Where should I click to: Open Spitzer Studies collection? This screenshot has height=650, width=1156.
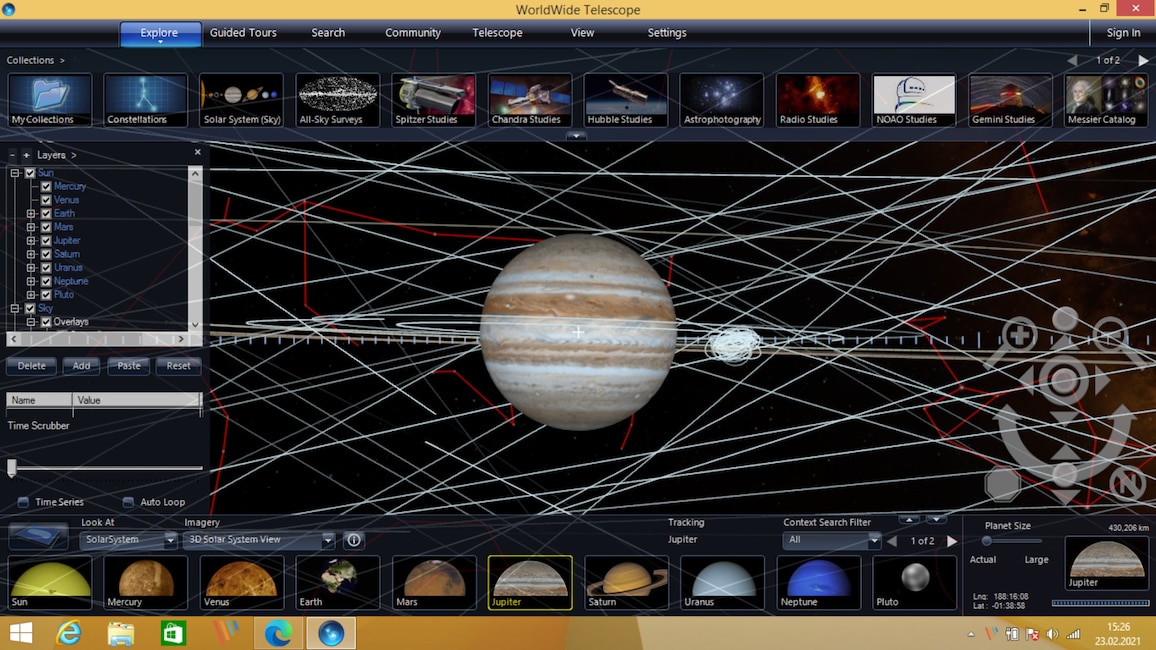click(434, 99)
